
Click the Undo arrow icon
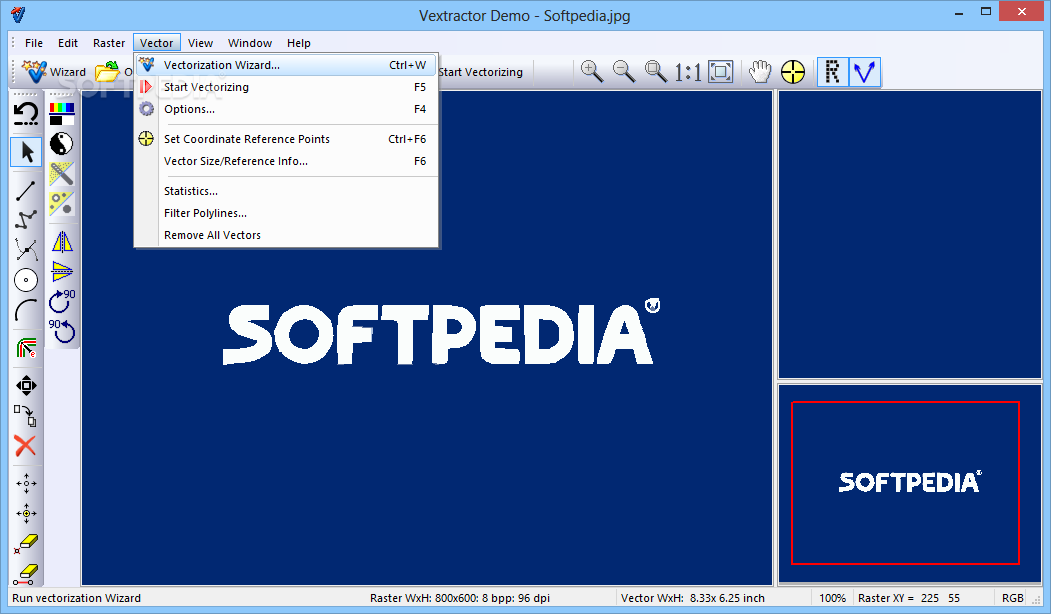point(26,114)
